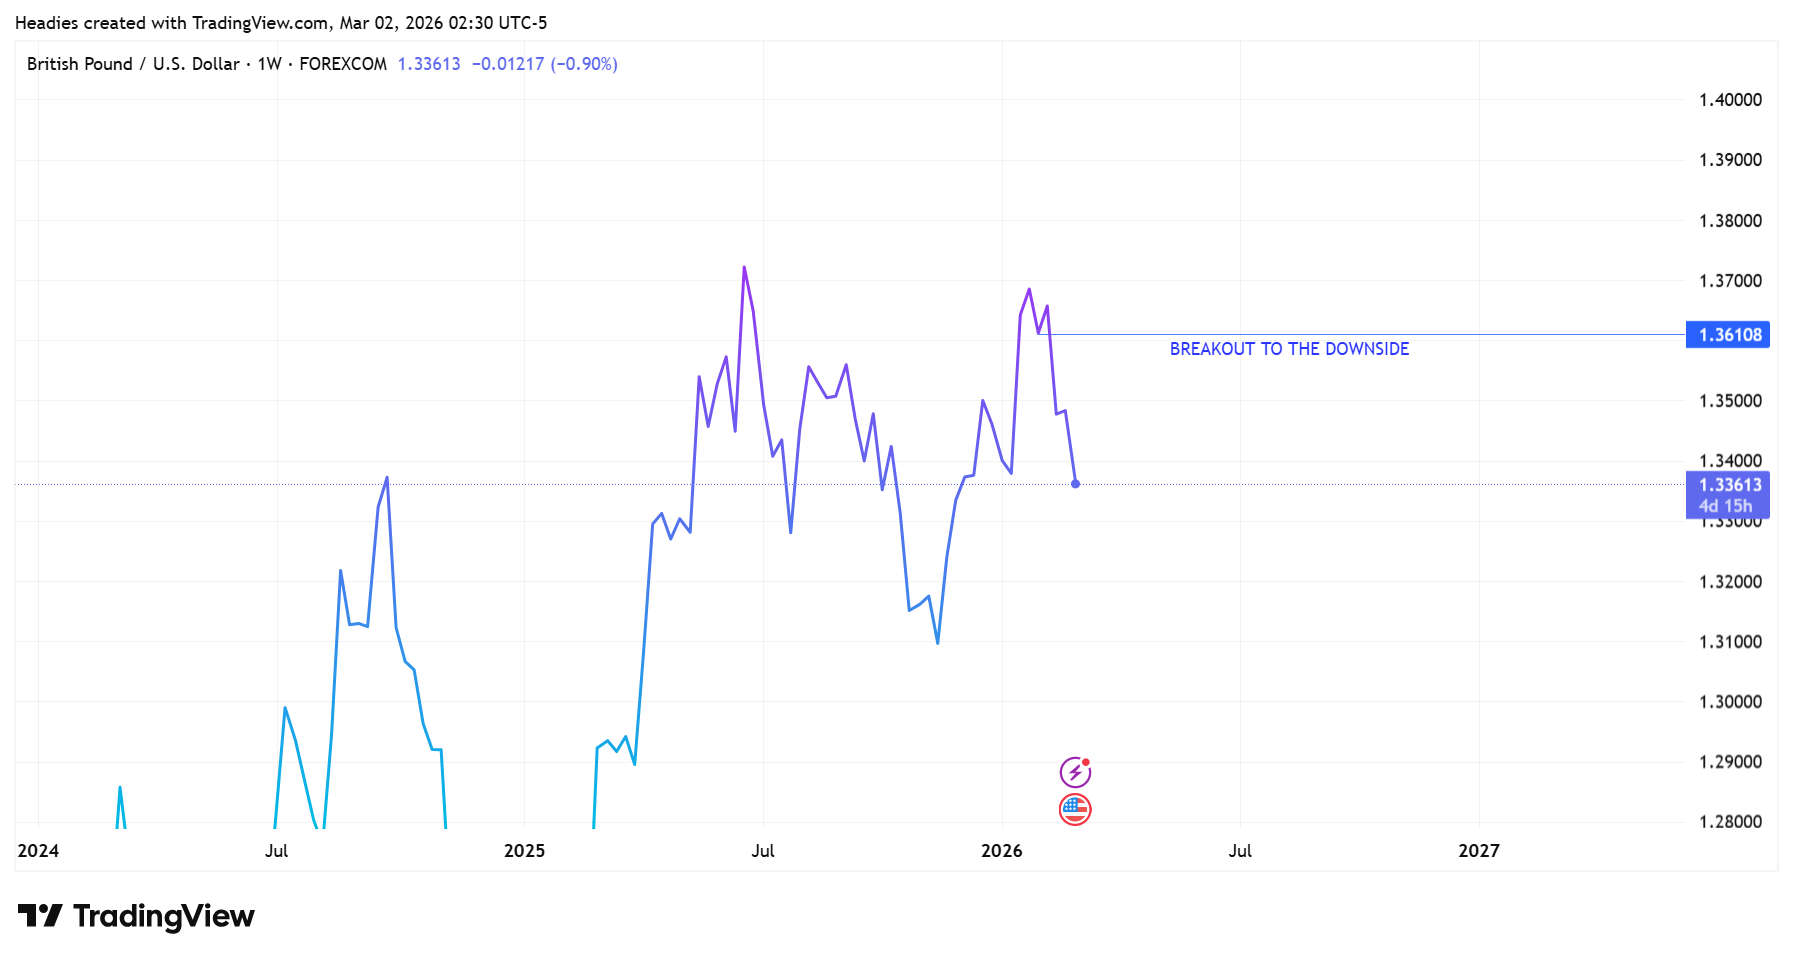This screenshot has width=1793, height=961.
Task: Click the blue dot ending the price line
Action: coord(1075,484)
